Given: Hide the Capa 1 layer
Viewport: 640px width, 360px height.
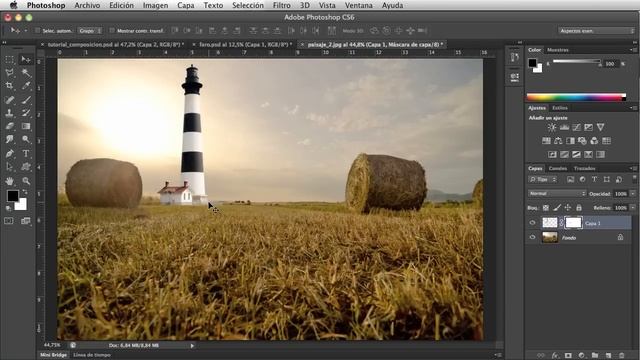Looking at the screenshot, I should (532, 223).
